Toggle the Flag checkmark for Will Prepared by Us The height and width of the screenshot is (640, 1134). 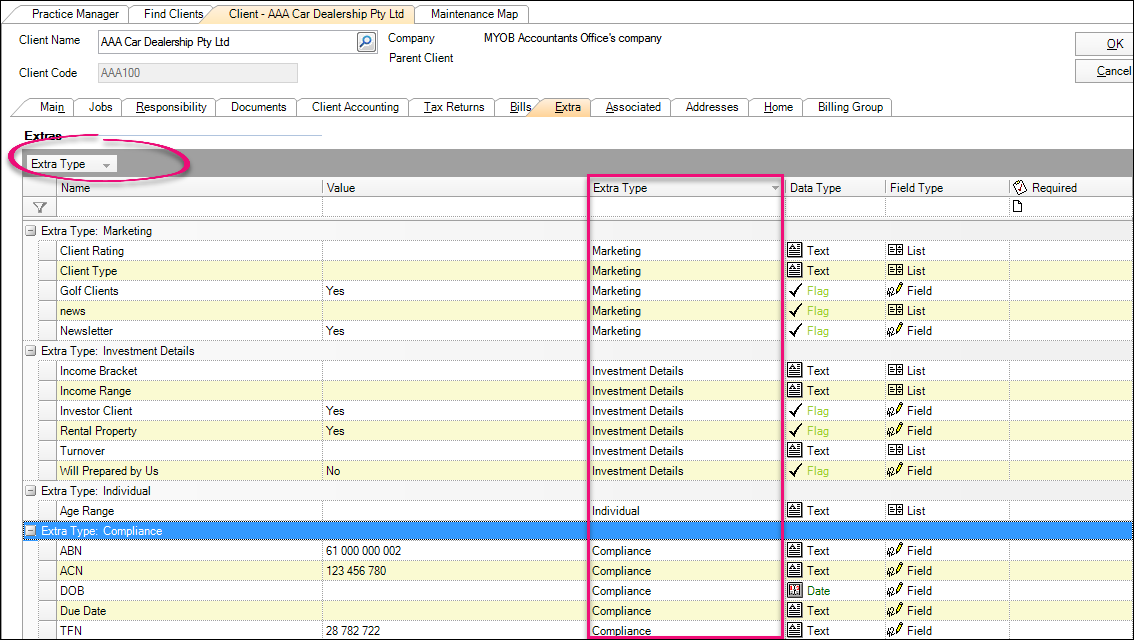pos(796,471)
